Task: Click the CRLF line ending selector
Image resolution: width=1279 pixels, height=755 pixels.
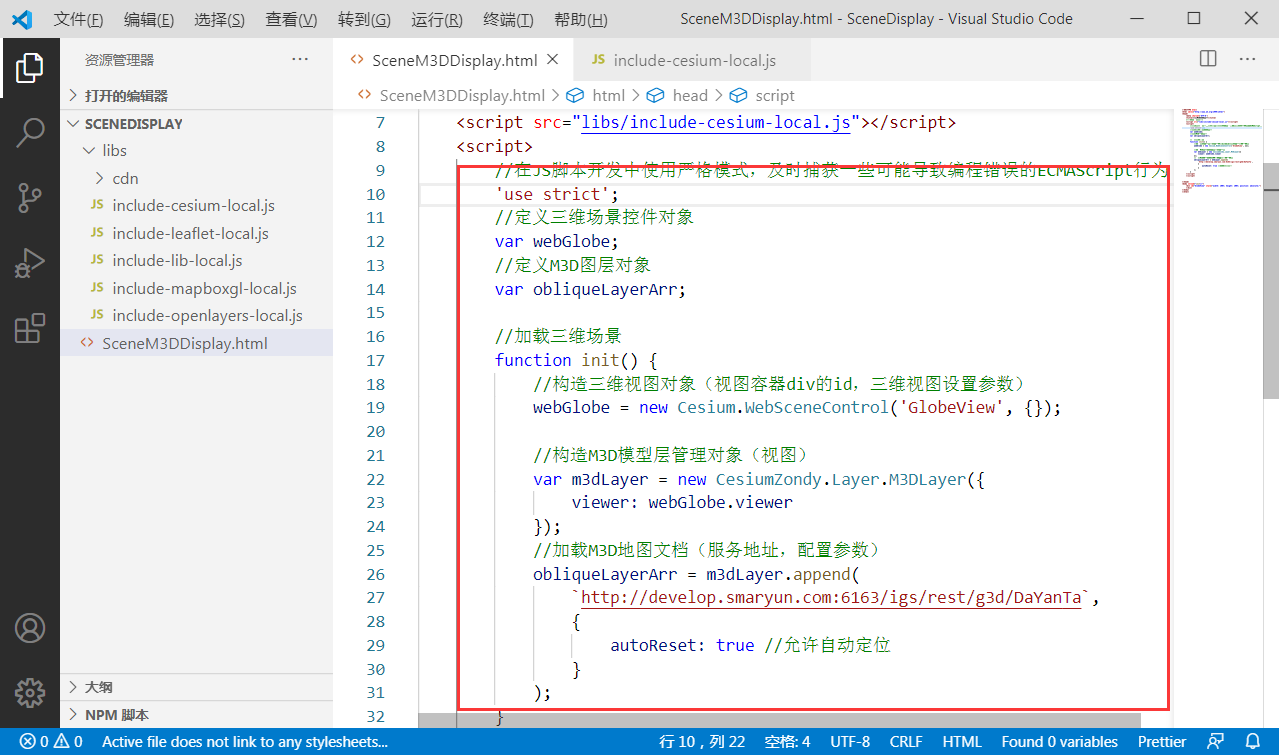Action: tap(906, 742)
